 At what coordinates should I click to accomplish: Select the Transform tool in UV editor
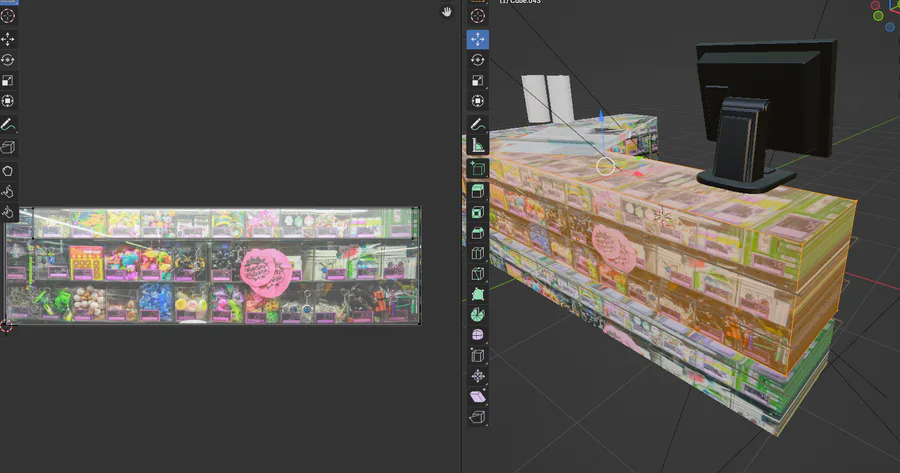pyautogui.click(x=7, y=101)
